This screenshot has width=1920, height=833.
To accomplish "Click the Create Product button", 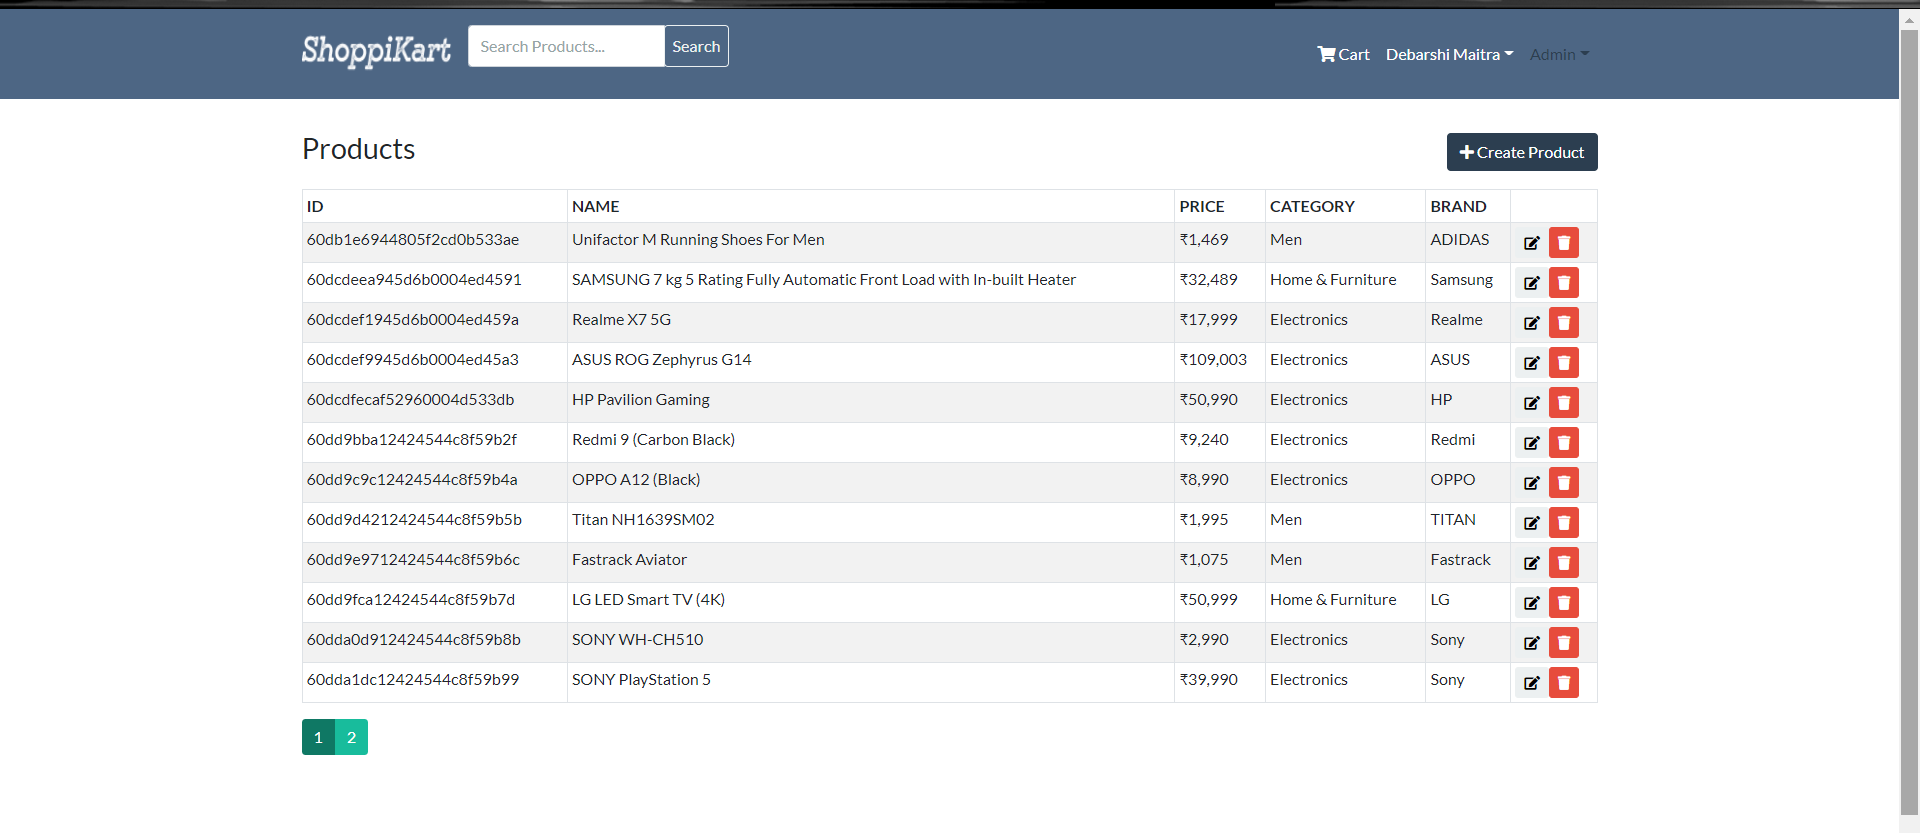I will 1522,152.
